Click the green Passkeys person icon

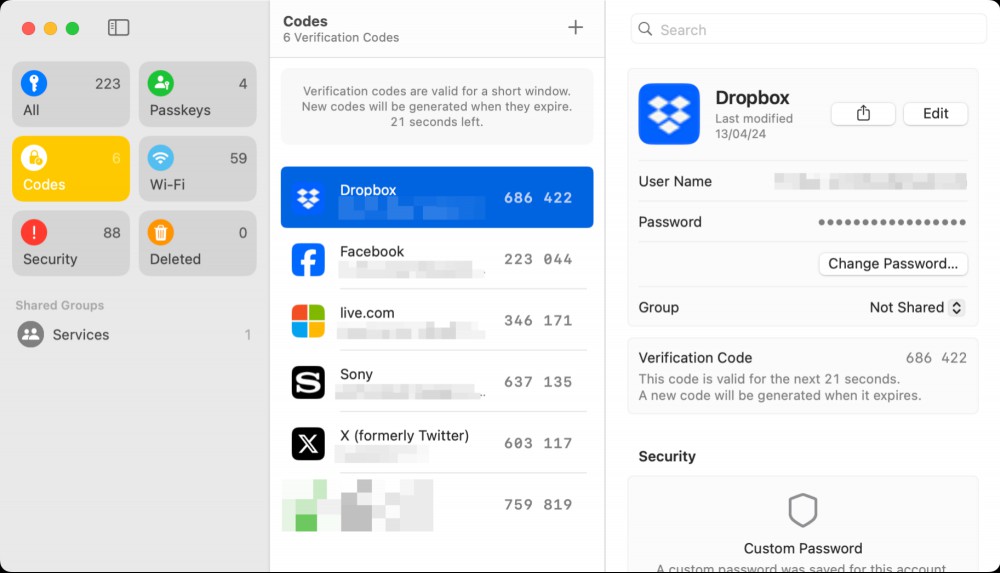pos(161,83)
